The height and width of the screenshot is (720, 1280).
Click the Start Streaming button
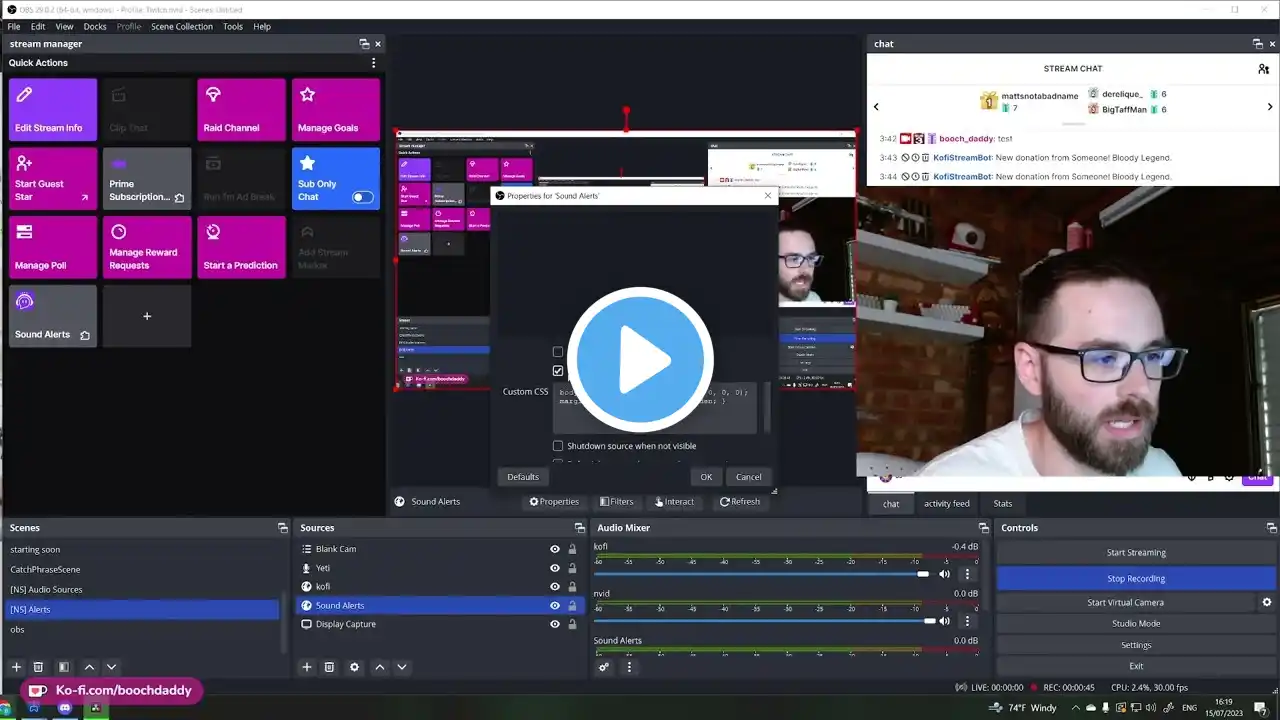(1136, 553)
